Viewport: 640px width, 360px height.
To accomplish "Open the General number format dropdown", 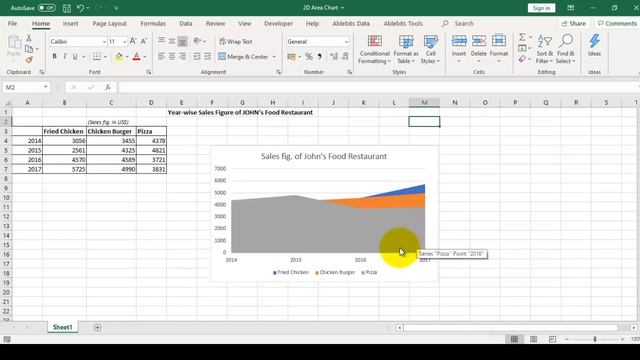I will click(346, 42).
